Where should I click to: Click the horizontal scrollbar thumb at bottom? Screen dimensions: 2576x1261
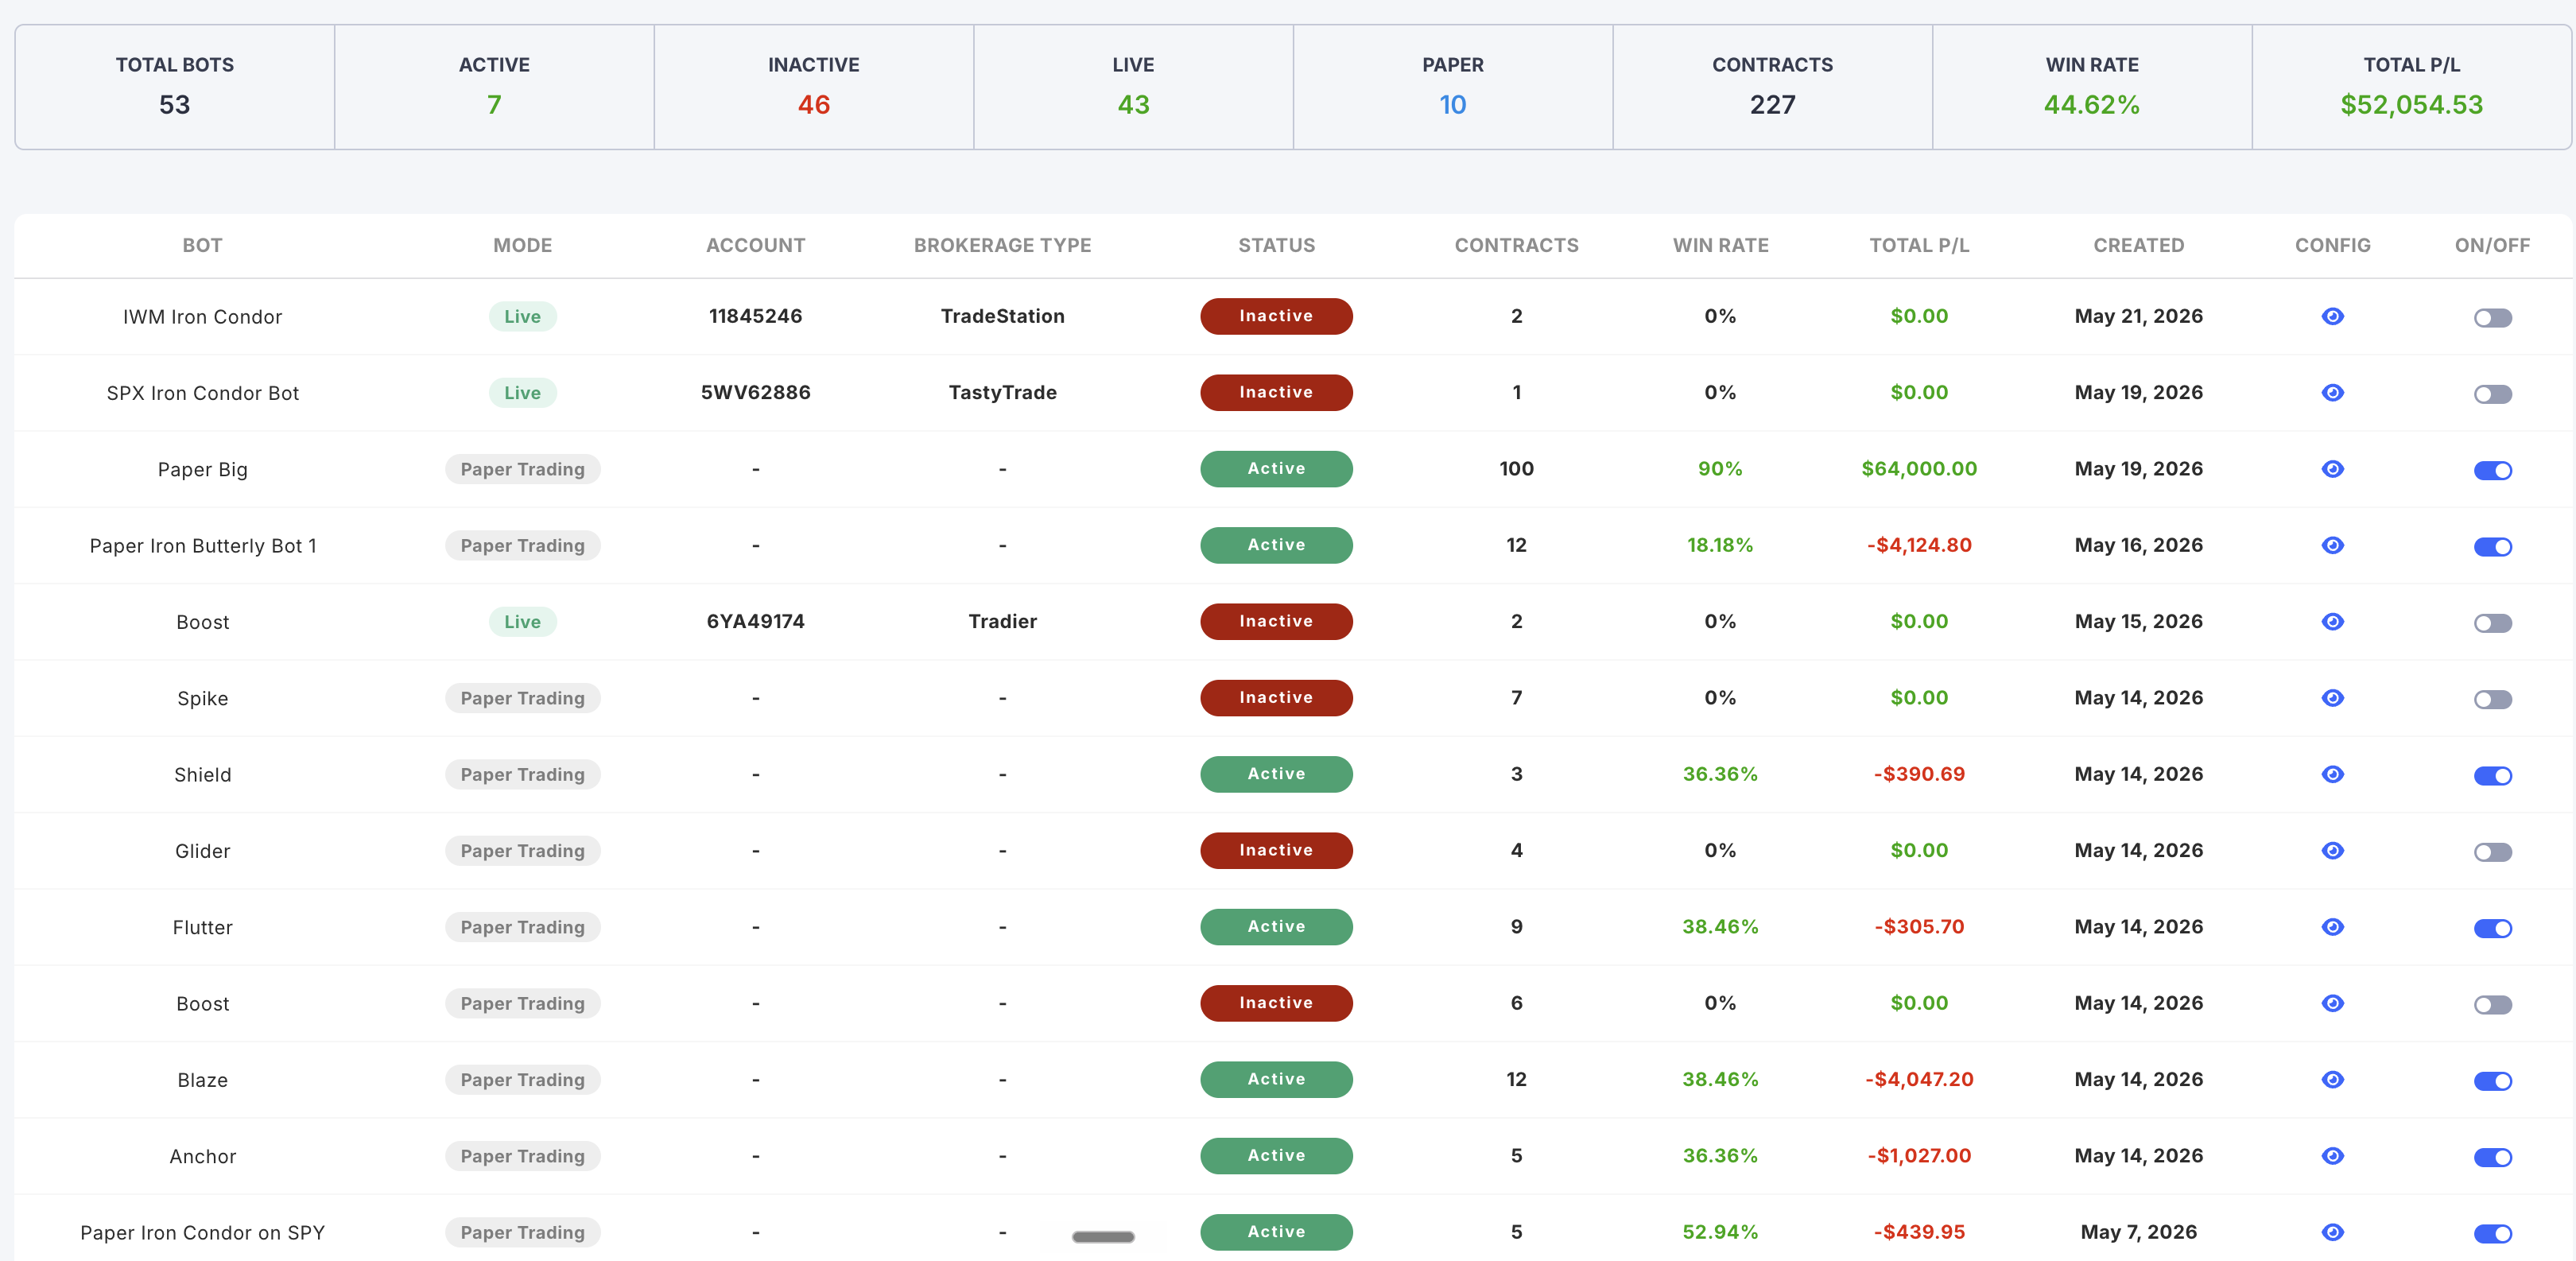[x=1103, y=1237]
